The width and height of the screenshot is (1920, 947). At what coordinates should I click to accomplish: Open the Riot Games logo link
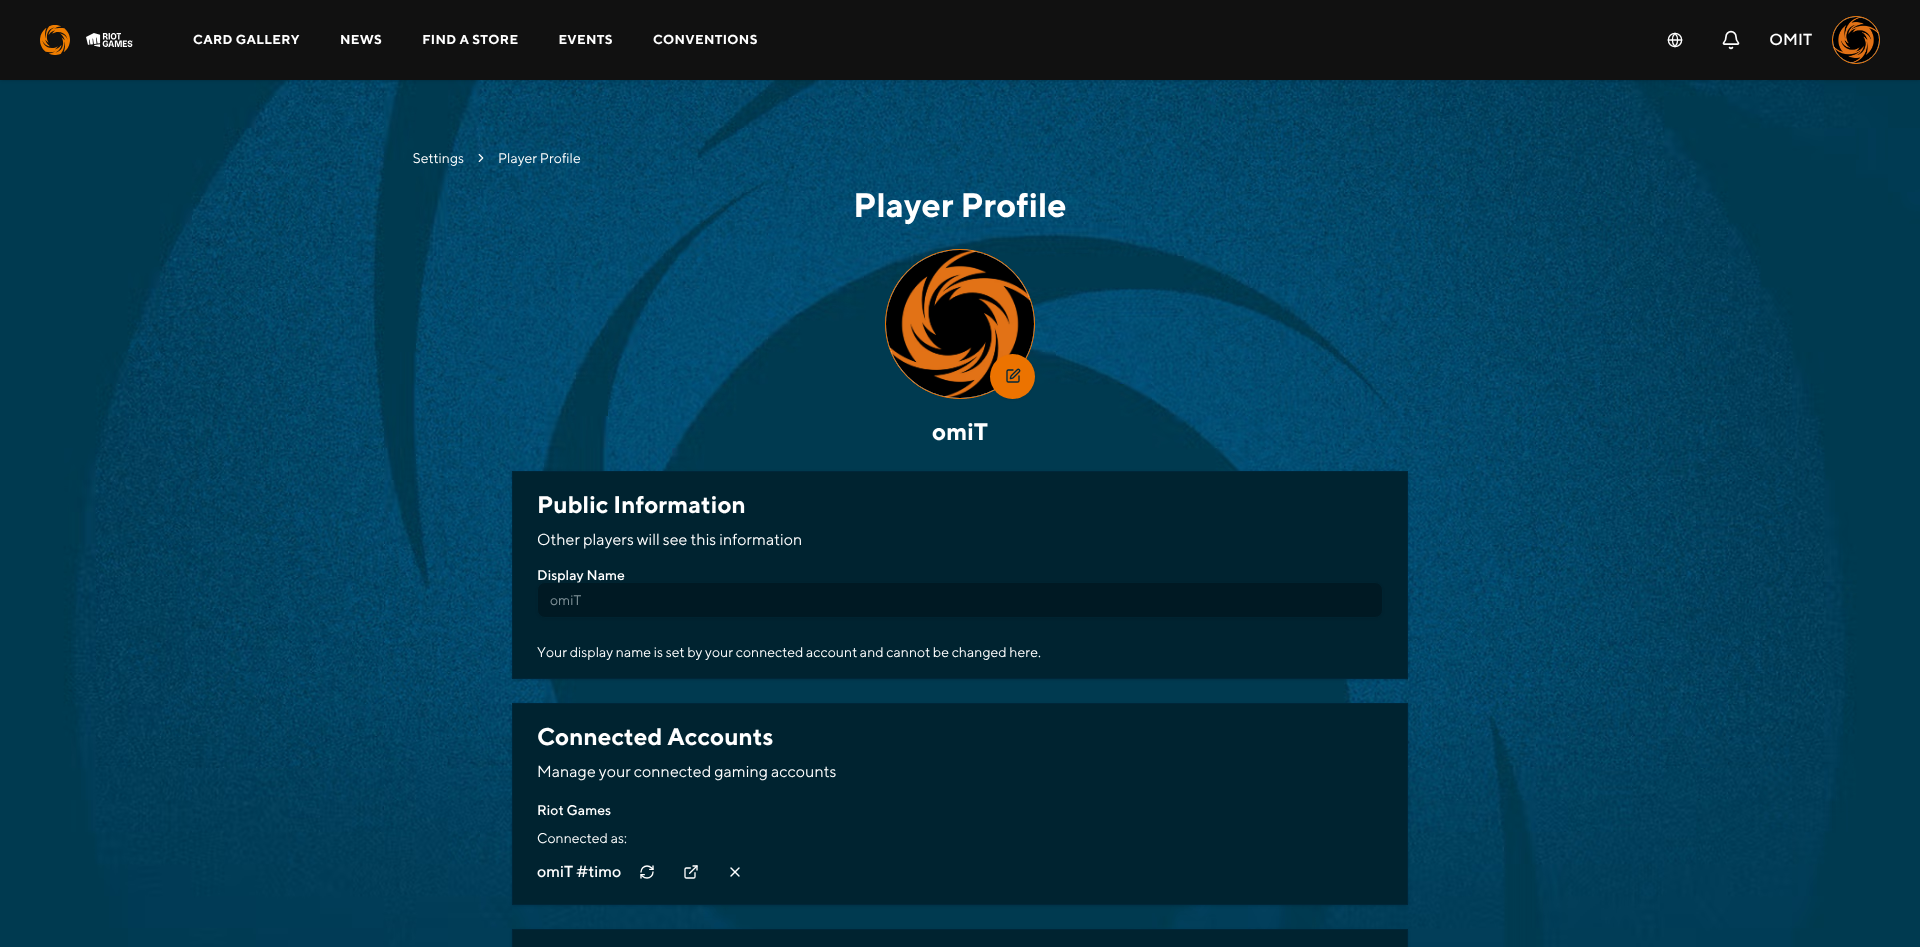(110, 40)
